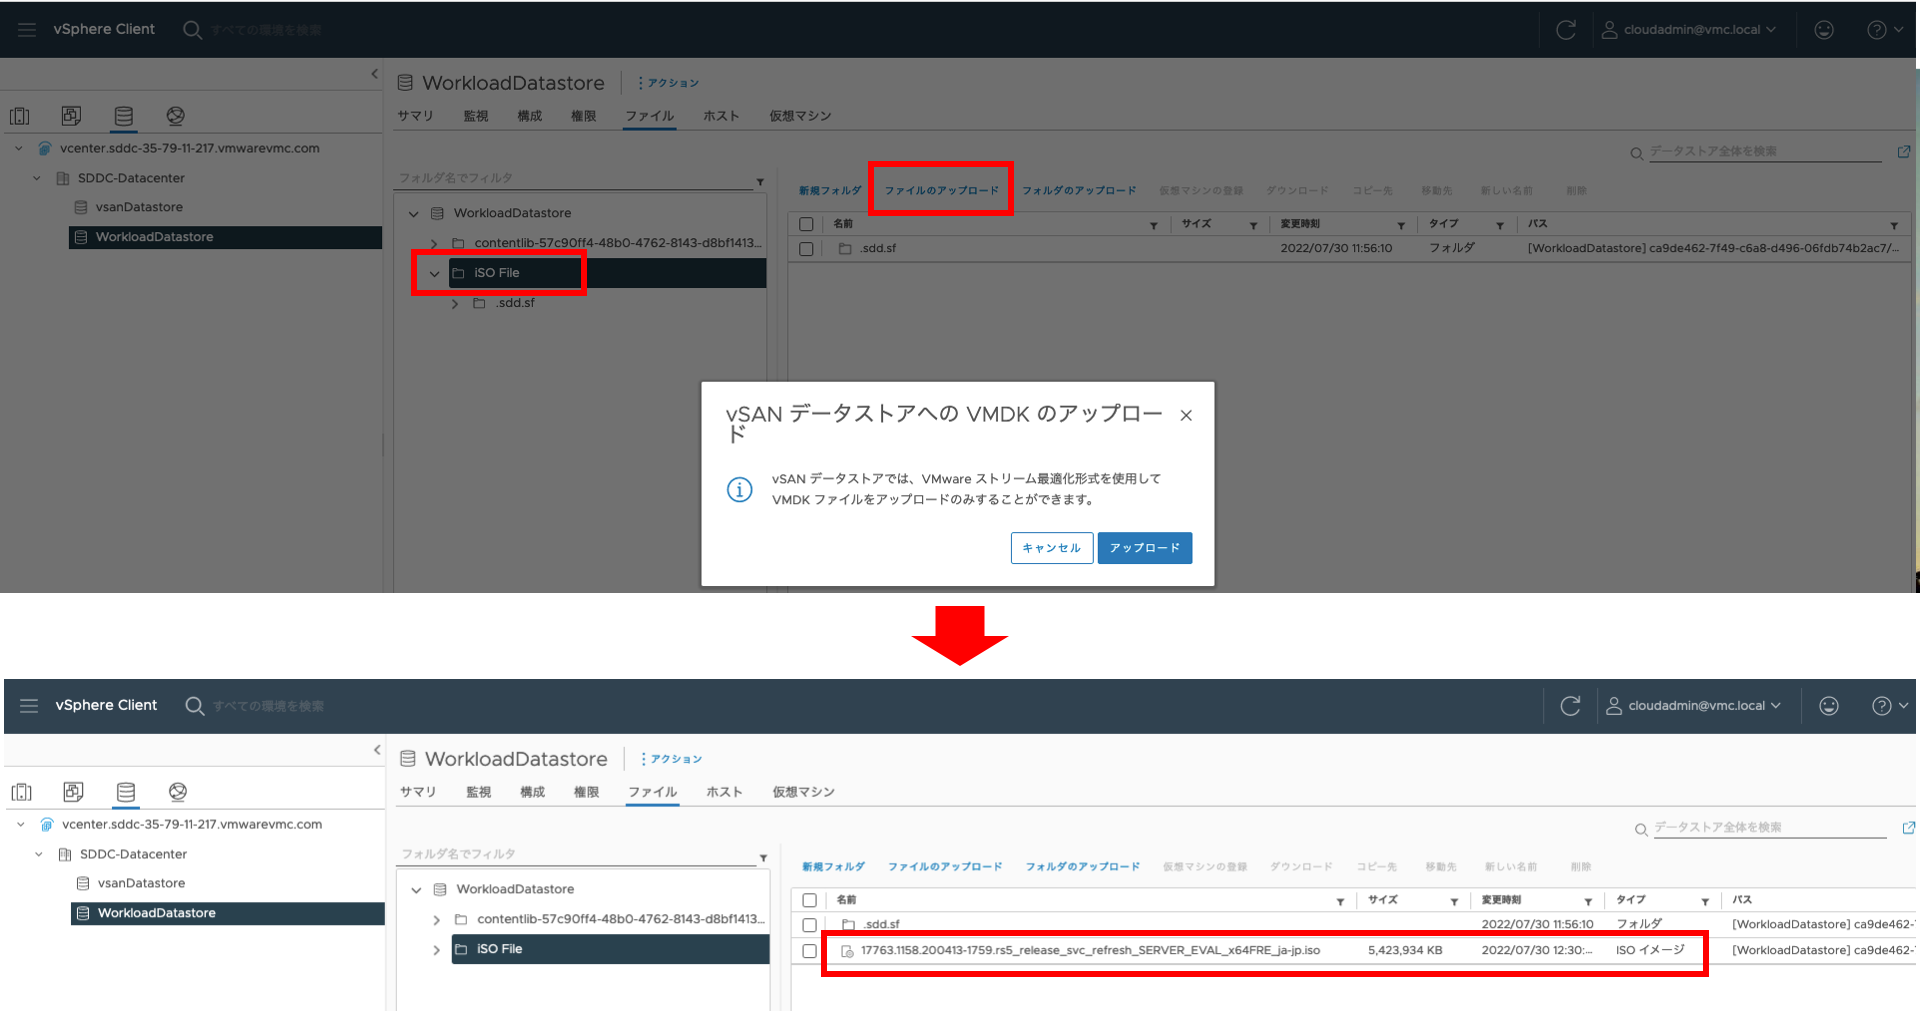Tick the select-all checkbox in the upper file table
Image resolution: width=1920 pixels, height=1012 pixels.
(806, 224)
